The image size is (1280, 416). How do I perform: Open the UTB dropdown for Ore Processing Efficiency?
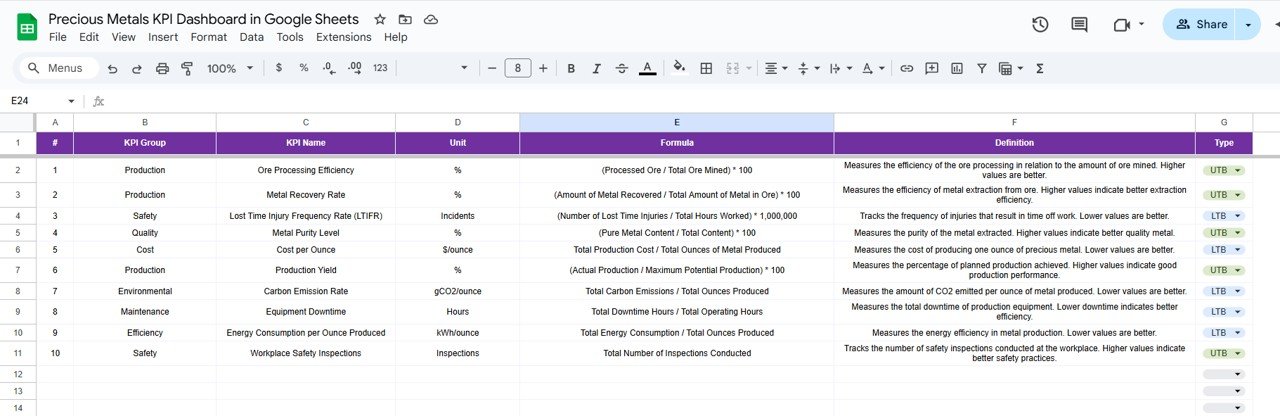(x=1224, y=170)
